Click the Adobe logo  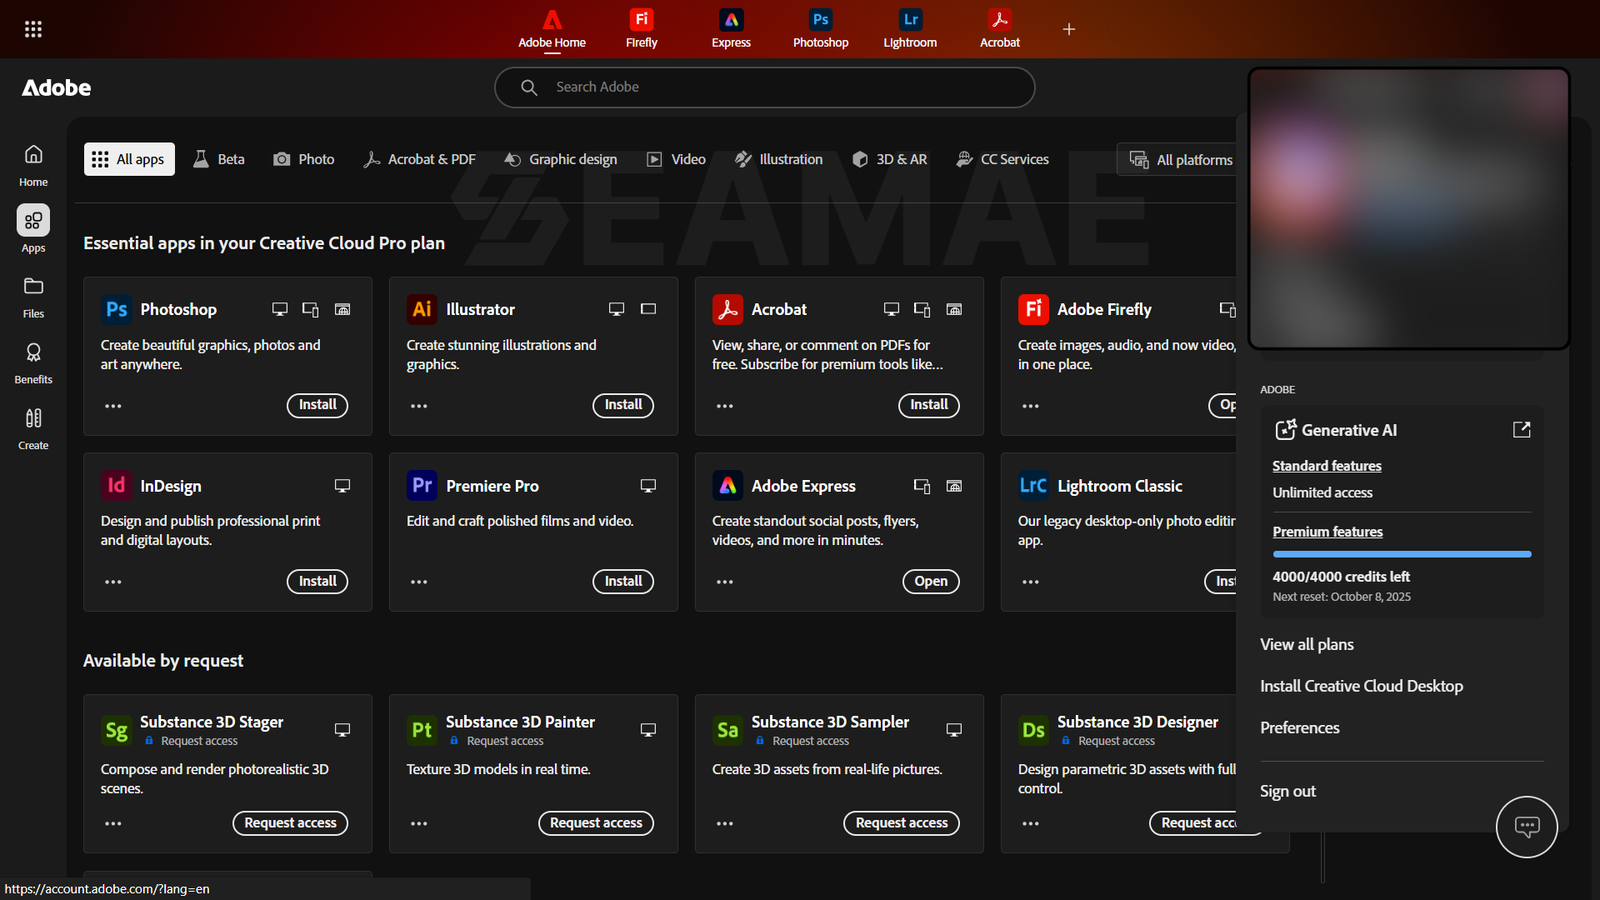(x=57, y=88)
